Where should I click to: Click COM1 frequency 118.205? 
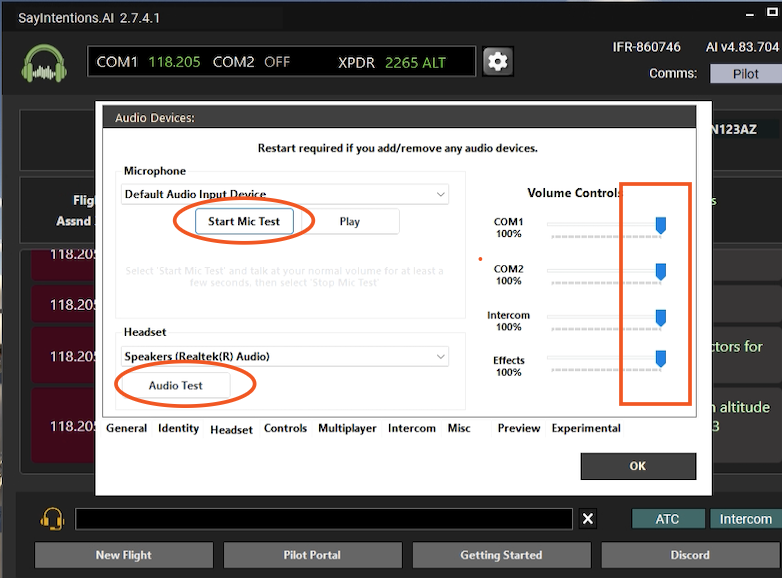(174, 62)
